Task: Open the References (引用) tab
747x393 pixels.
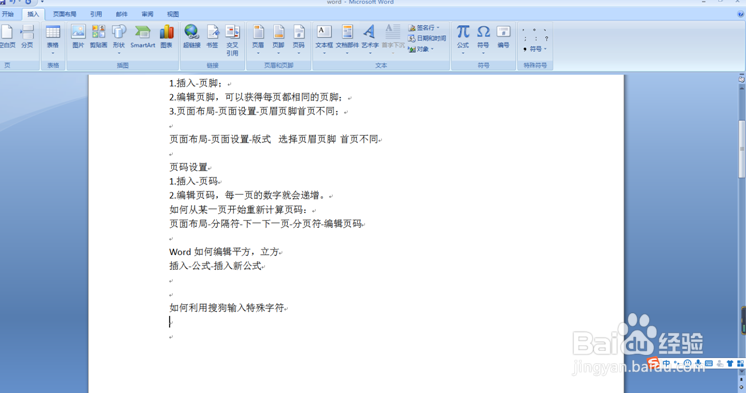Action: coord(96,14)
